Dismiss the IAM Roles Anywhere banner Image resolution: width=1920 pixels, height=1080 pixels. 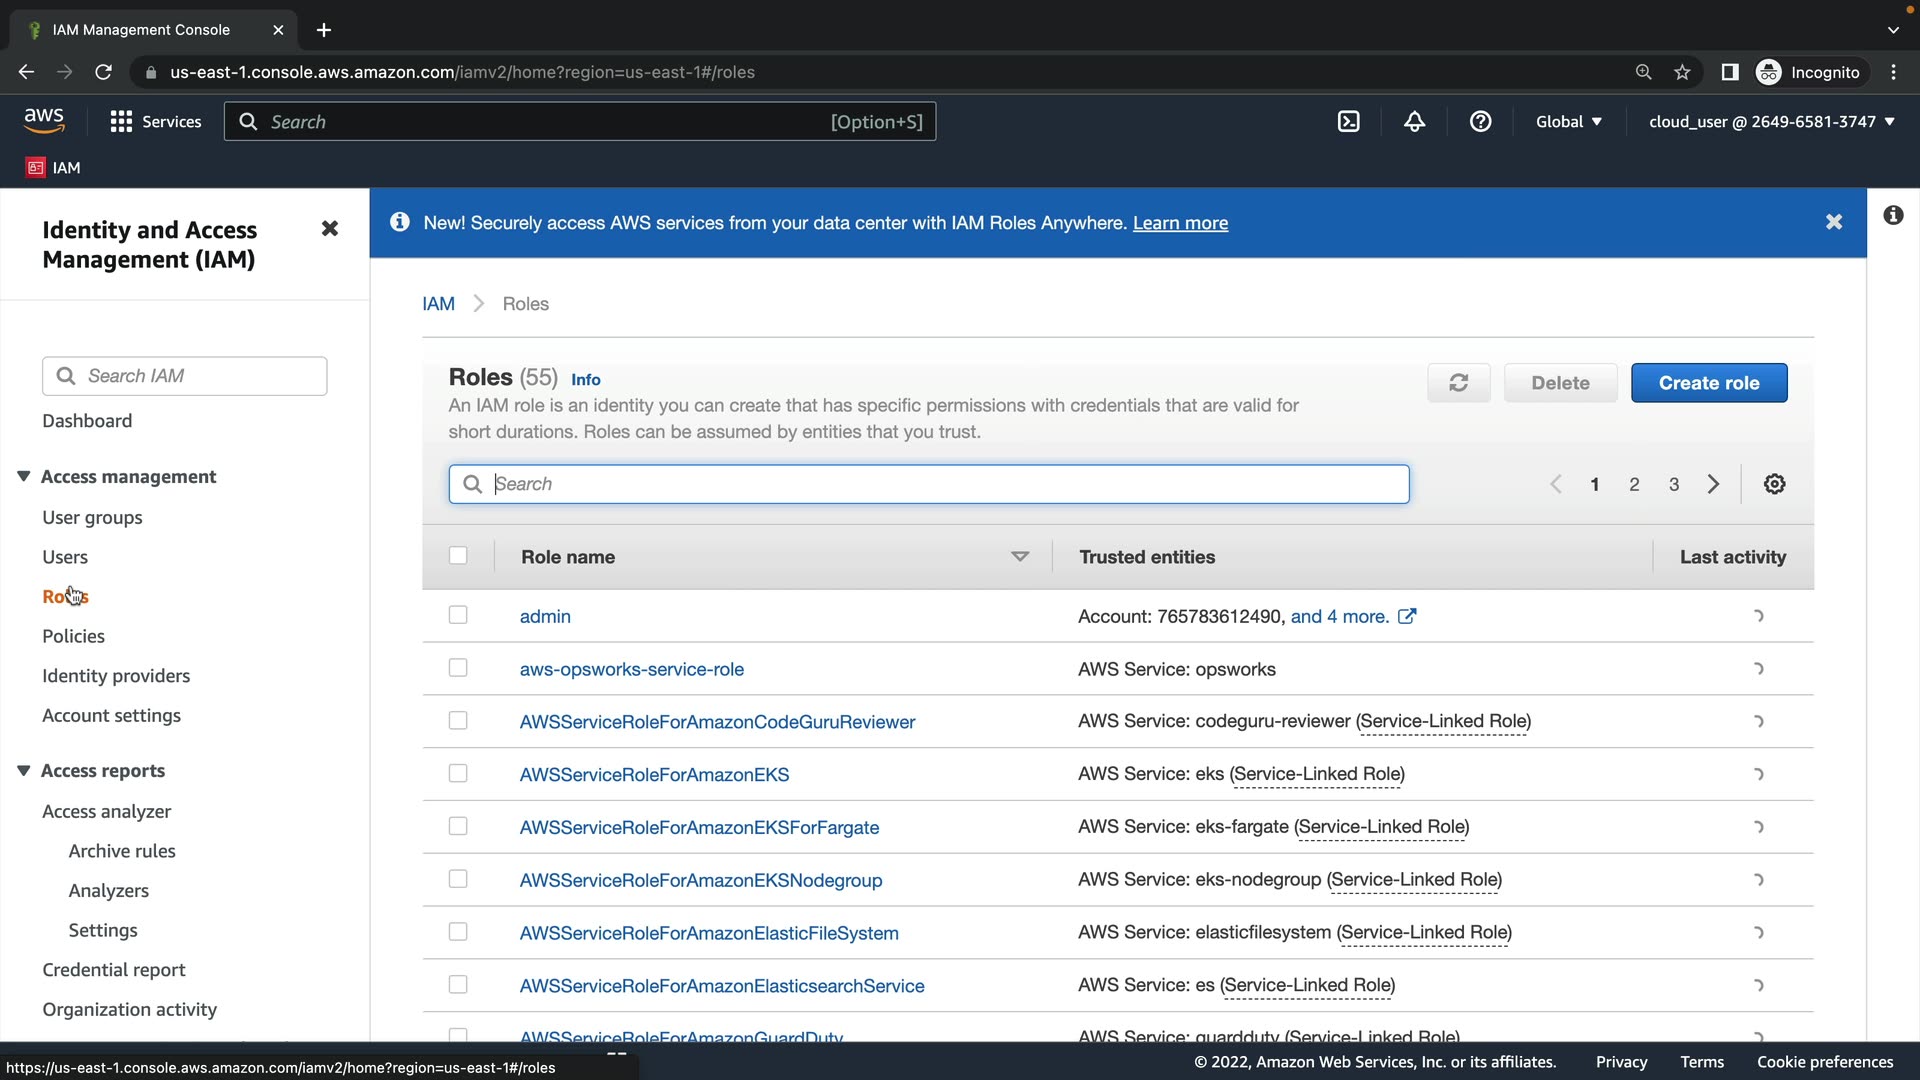1833,222
